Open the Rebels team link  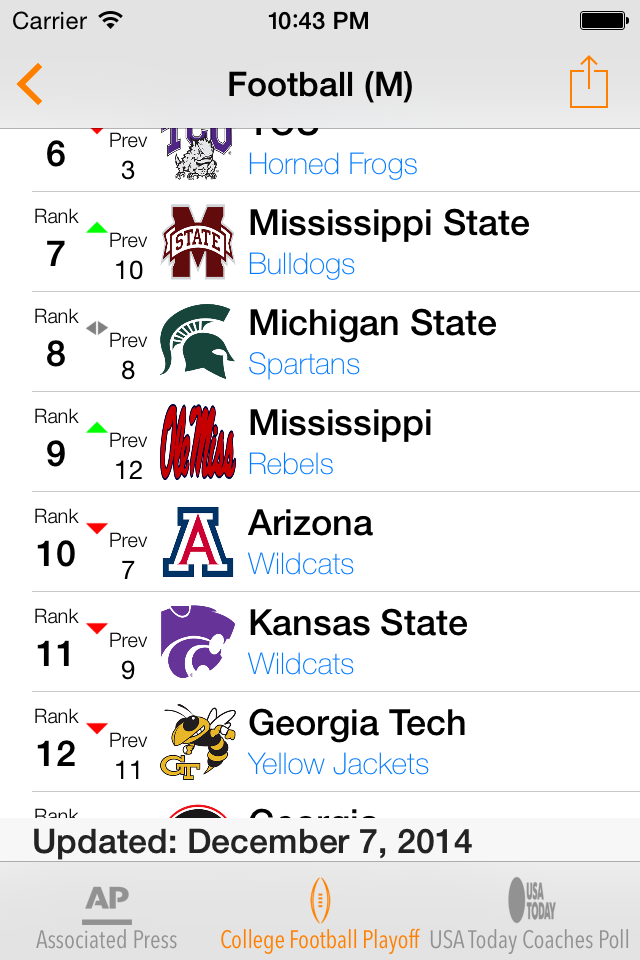point(290,464)
